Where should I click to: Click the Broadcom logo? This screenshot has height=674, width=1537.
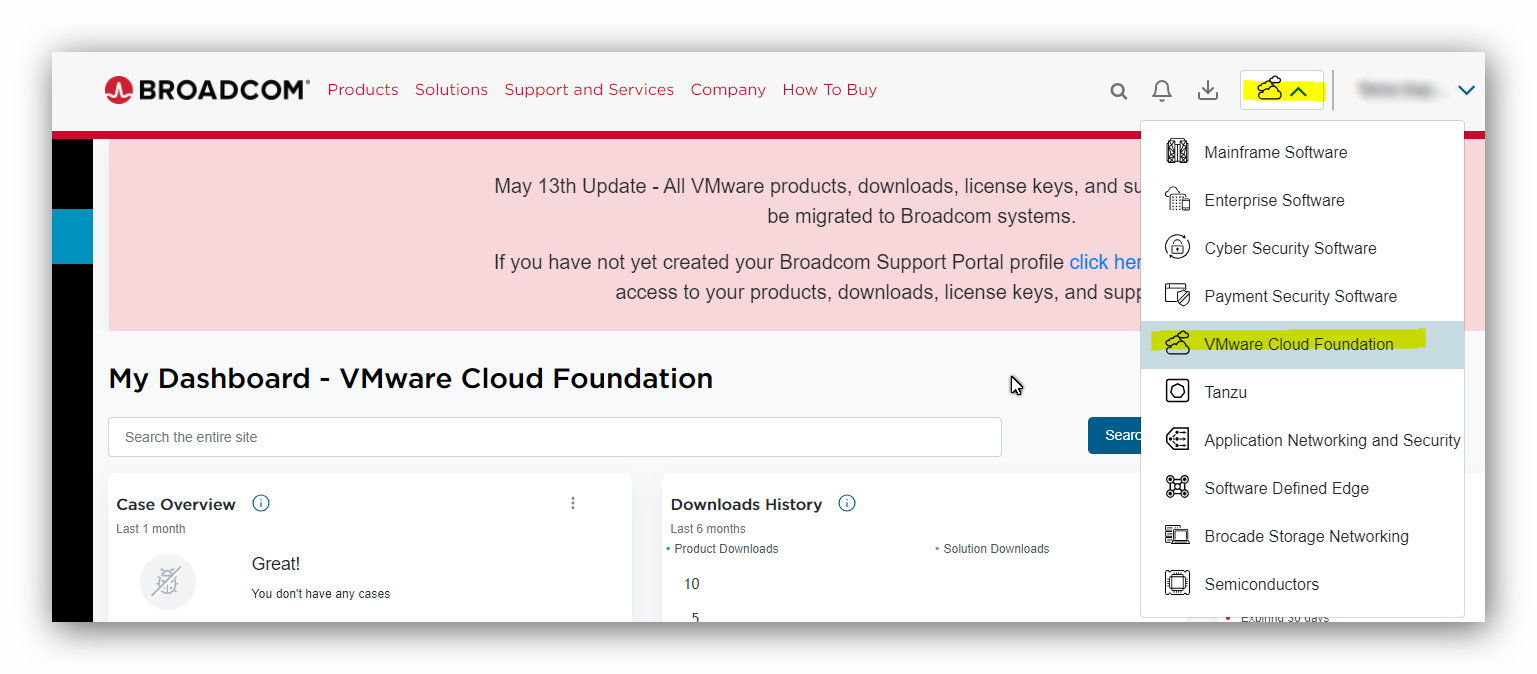(x=207, y=90)
